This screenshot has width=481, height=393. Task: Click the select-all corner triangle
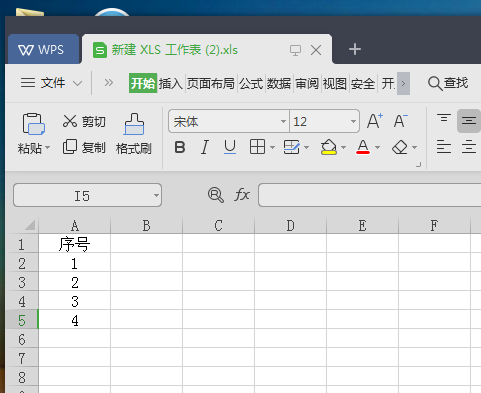pyautogui.click(x=30, y=225)
